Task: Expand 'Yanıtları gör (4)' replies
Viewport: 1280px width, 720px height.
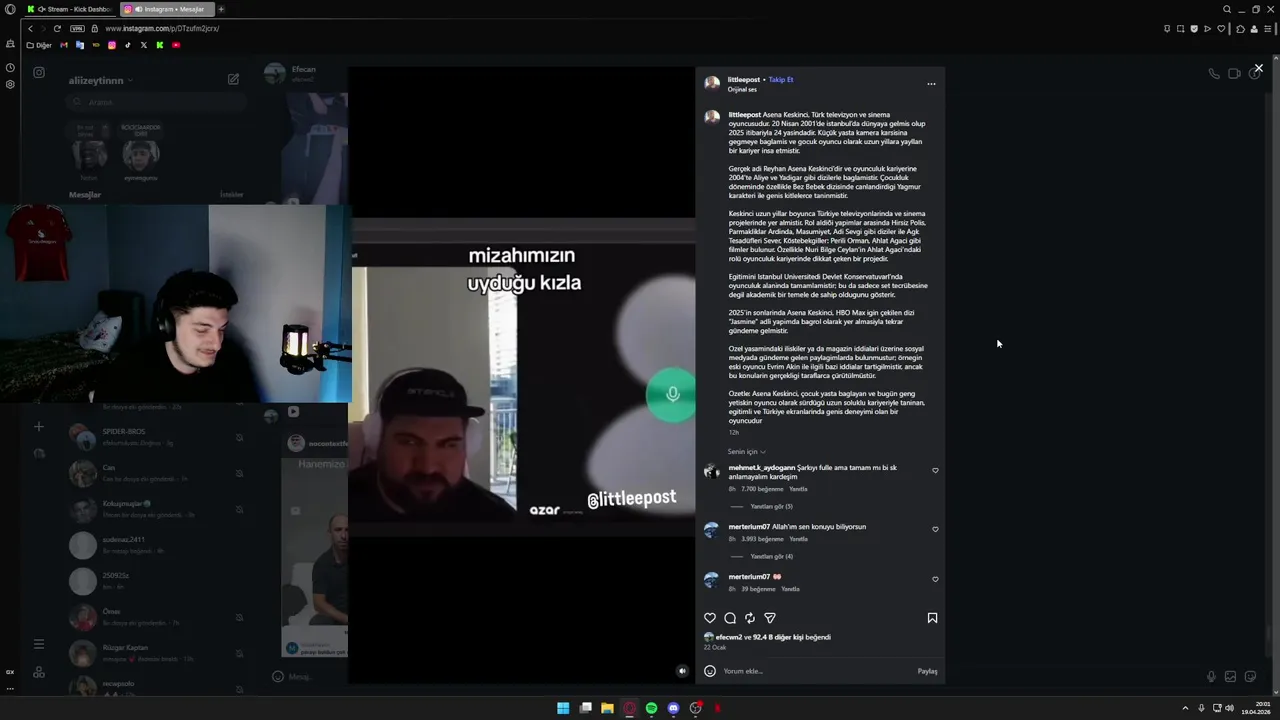Action: [771, 557]
